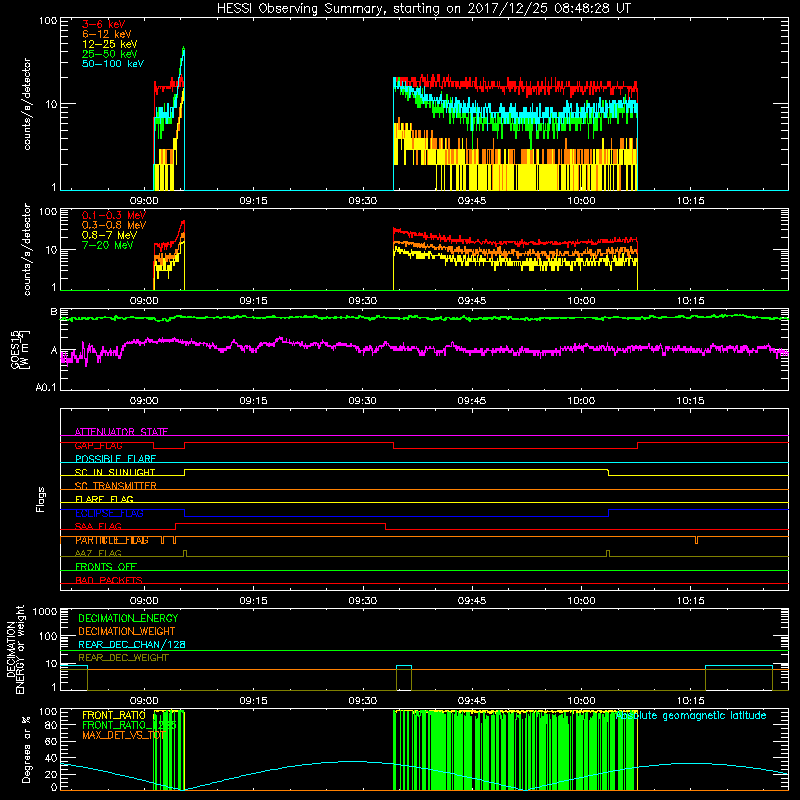The image size is (800, 800).
Task: Select the POSSIBLE_FLARE flag label
Action: tap(115, 459)
